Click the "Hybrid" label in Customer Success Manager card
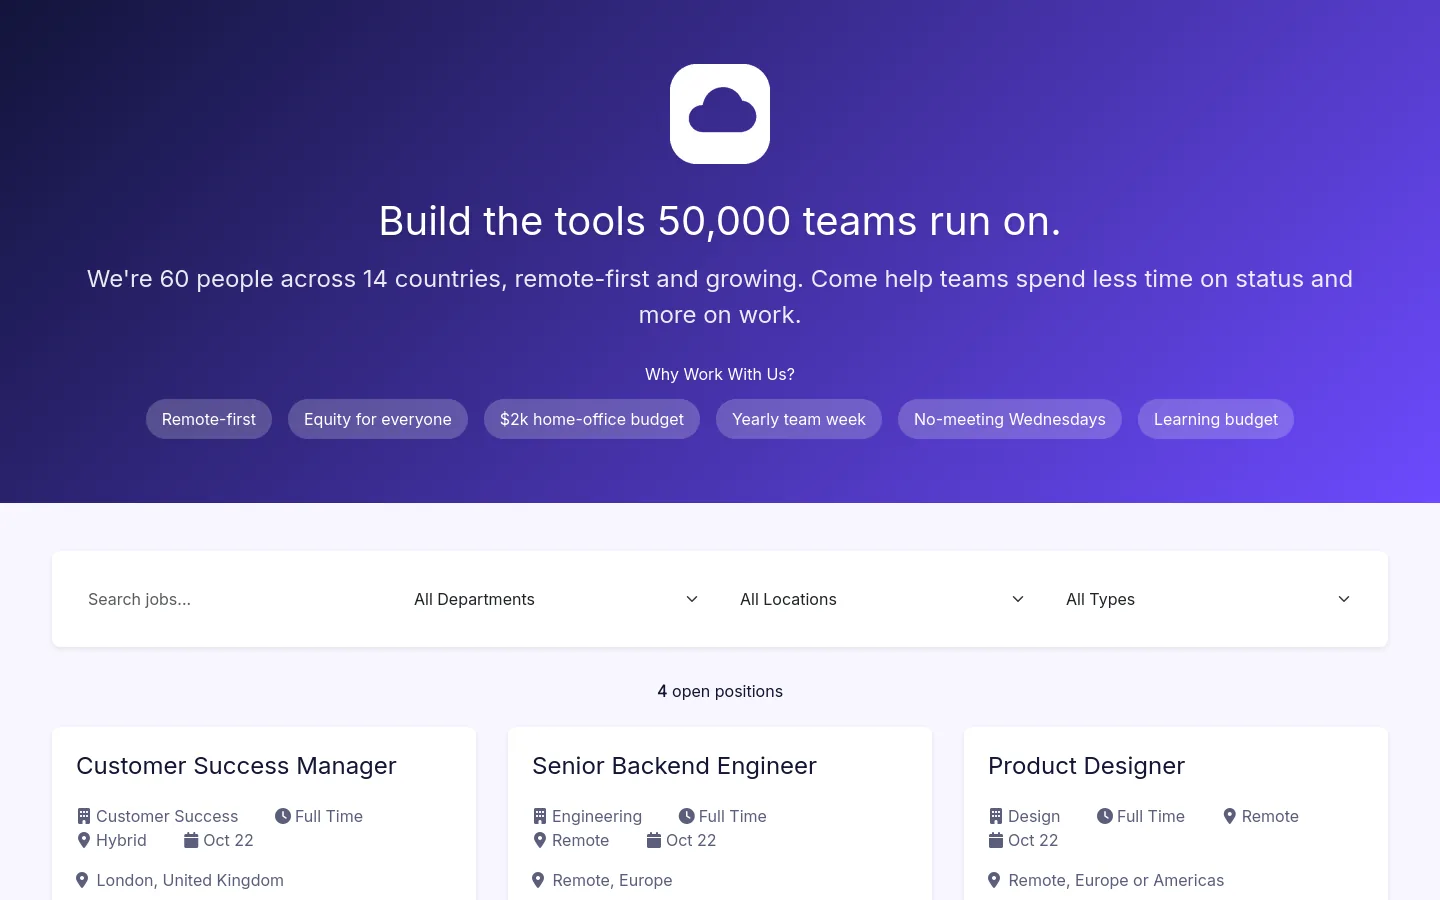Screen dimensions: 1440x900 (121, 840)
